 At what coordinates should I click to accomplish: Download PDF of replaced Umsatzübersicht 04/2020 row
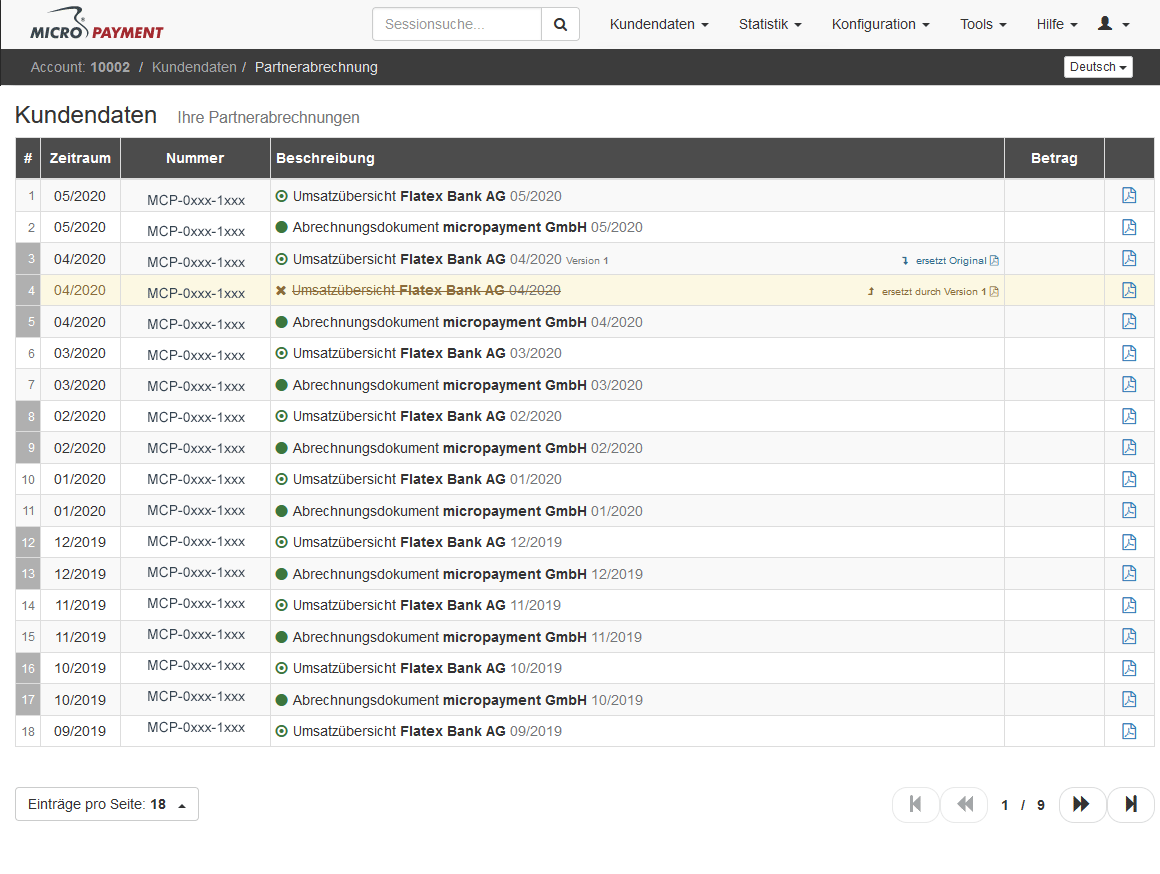tap(1129, 290)
